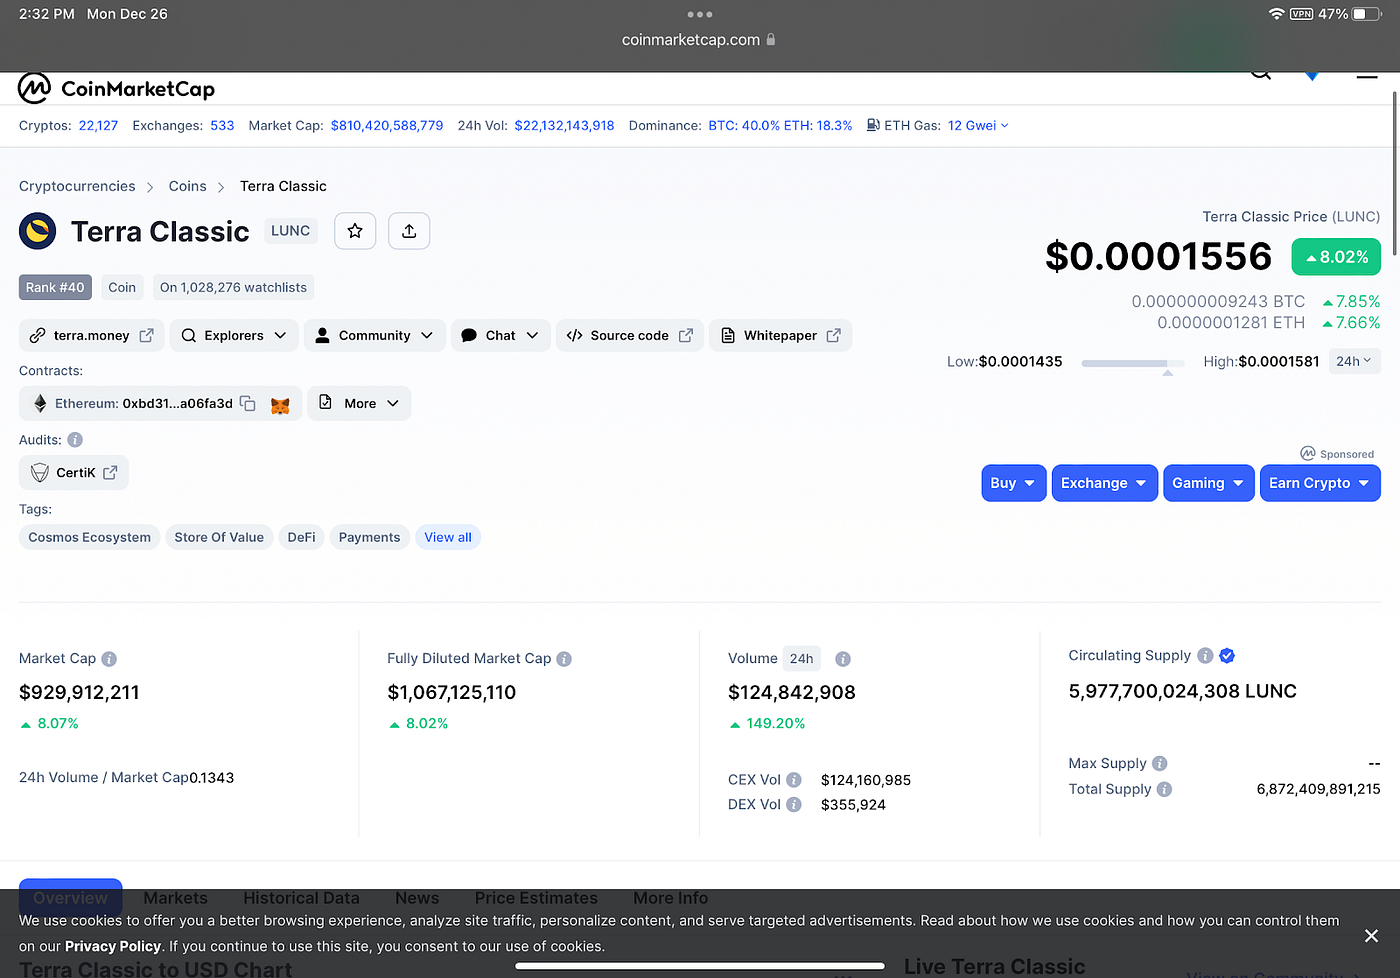Click the Circulating Supply info icon
This screenshot has width=1400, height=978.
click(x=1206, y=655)
